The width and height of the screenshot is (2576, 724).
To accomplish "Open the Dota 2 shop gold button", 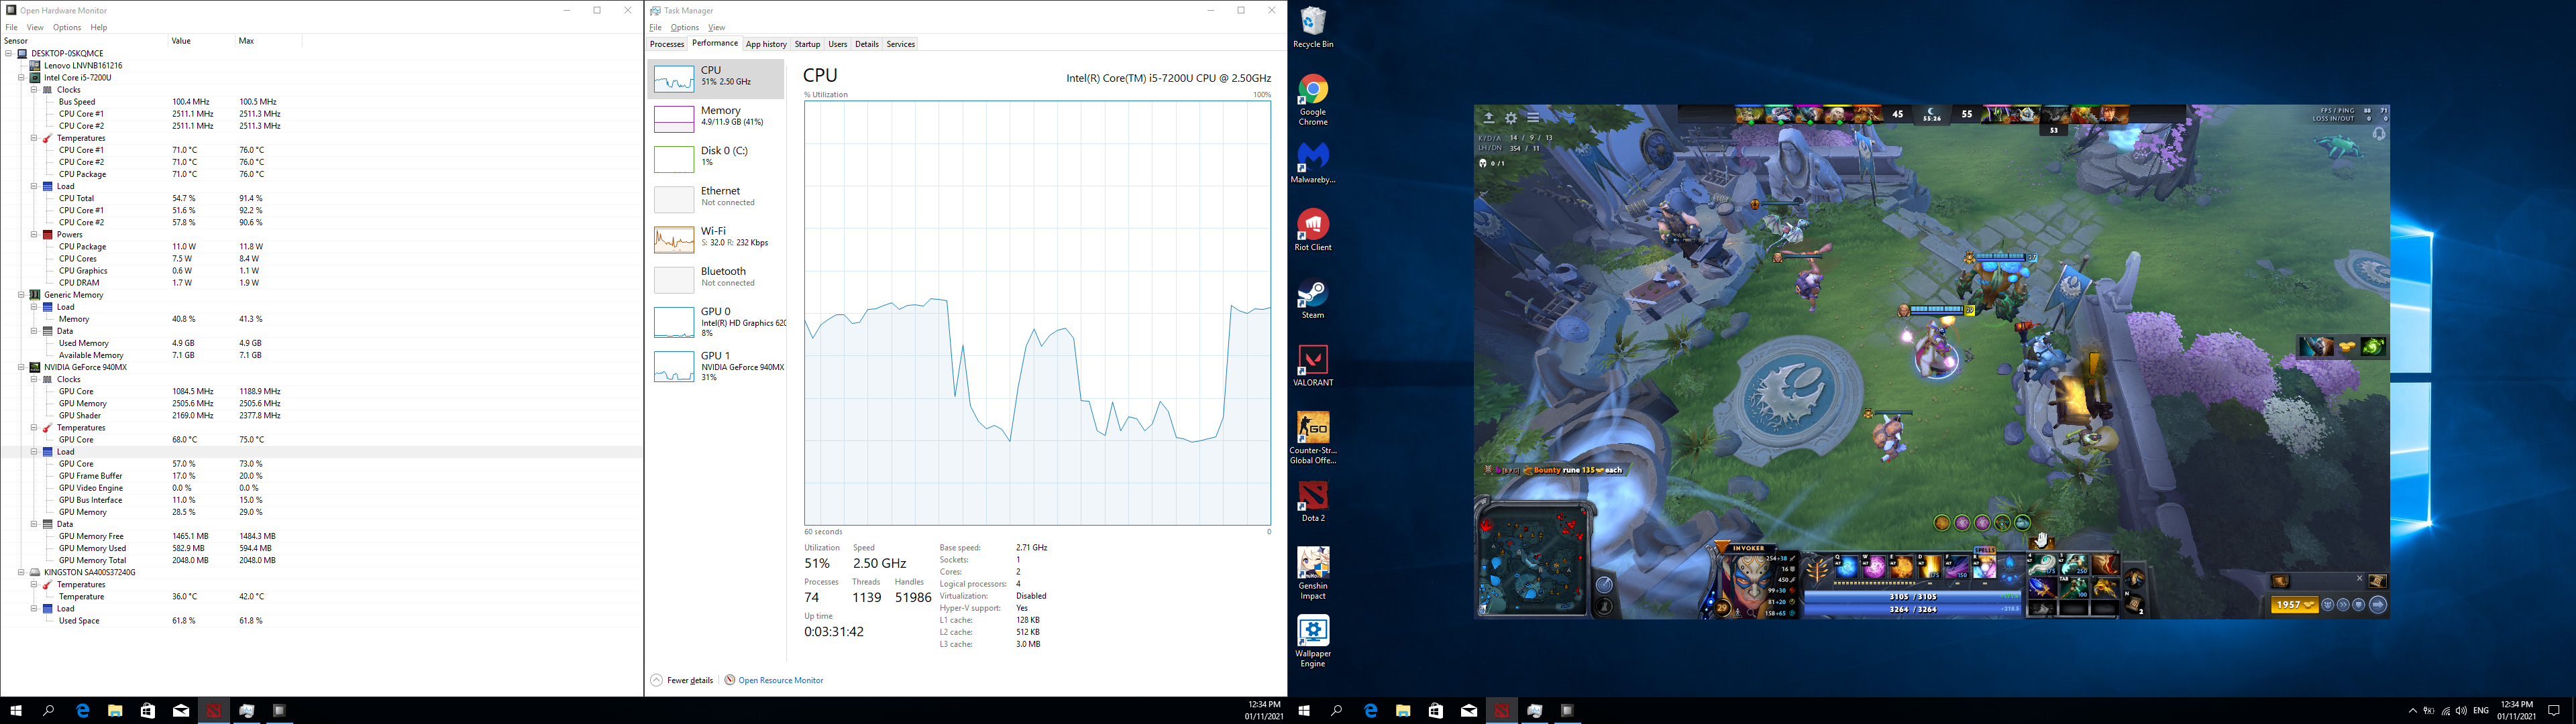I will [2294, 605].
